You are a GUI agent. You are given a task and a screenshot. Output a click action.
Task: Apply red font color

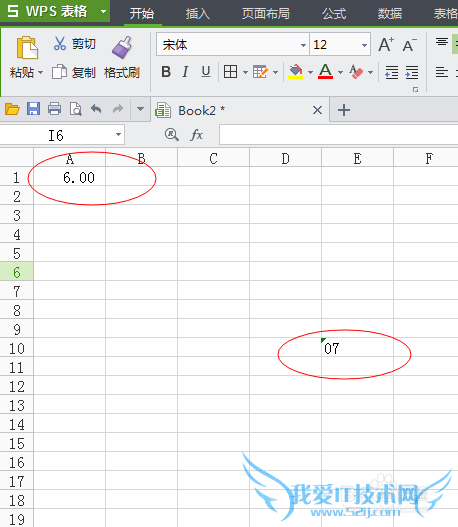coord(325,72)
